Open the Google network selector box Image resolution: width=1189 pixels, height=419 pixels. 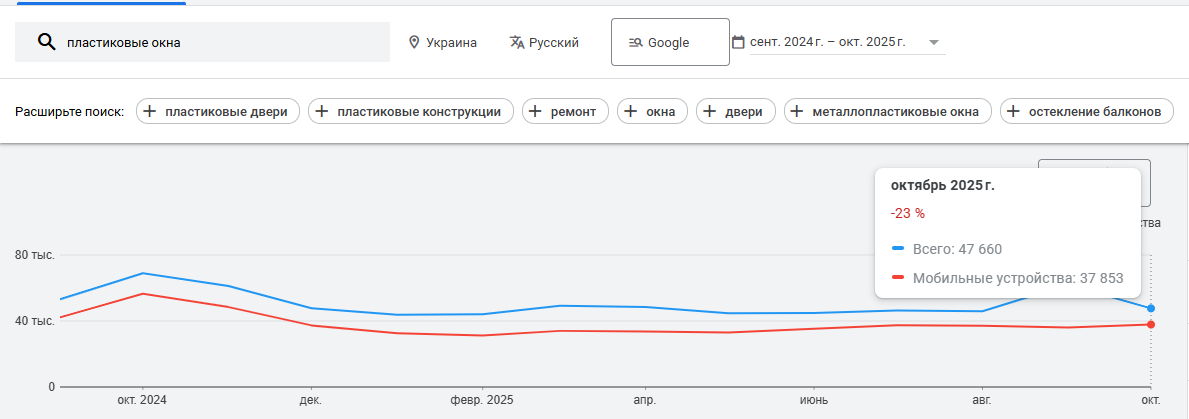click(670, 42)
